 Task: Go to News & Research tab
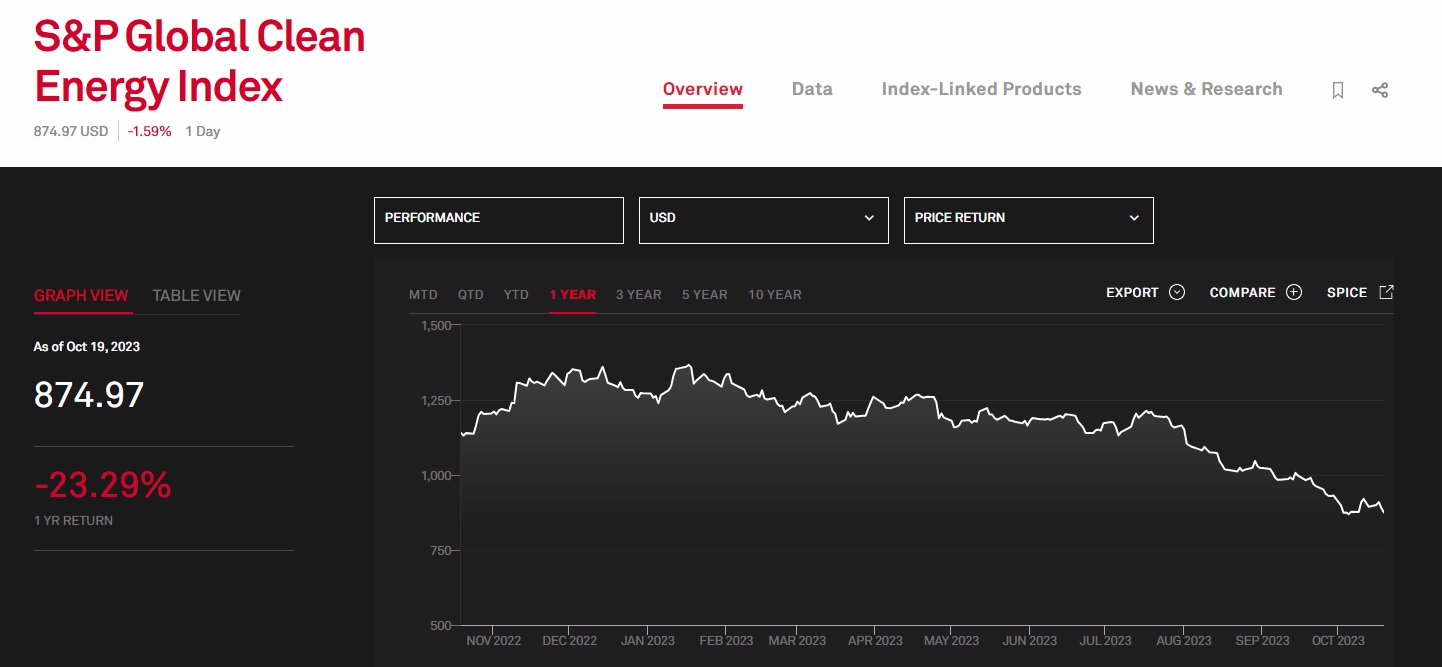1206,89
